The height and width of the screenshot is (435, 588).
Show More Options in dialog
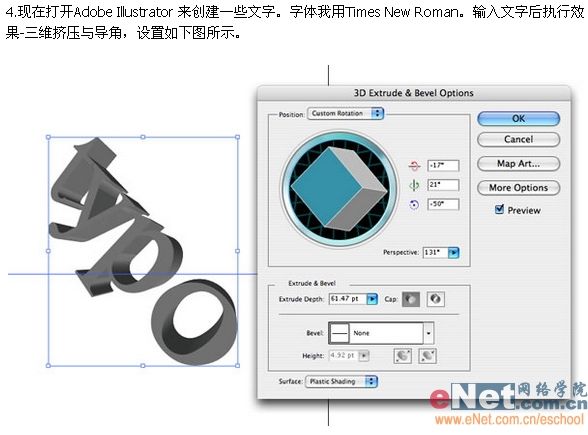[519, 188]
